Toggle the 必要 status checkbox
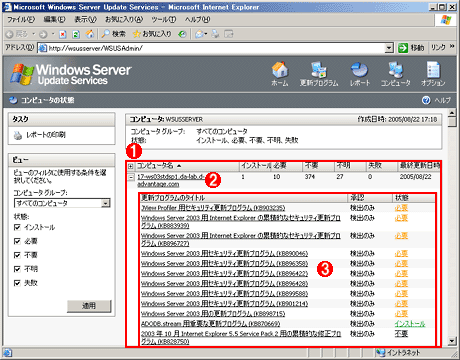Screen dimensions: 460x360 17,241
